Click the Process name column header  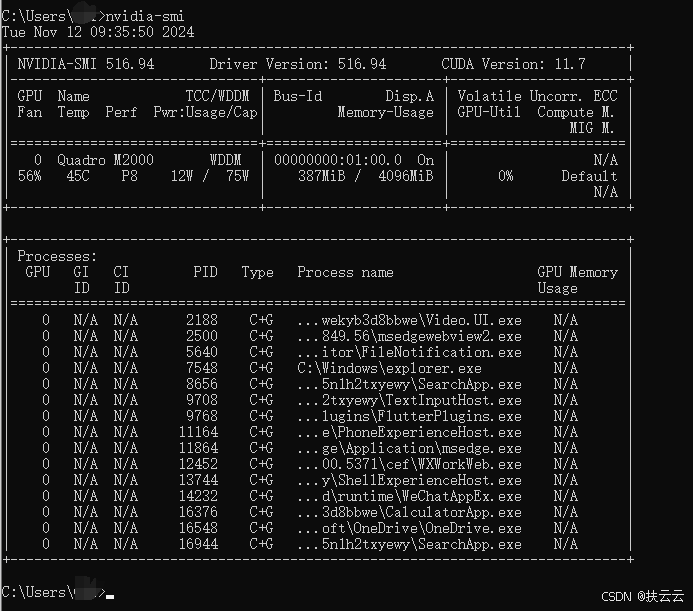coord(345,272)
